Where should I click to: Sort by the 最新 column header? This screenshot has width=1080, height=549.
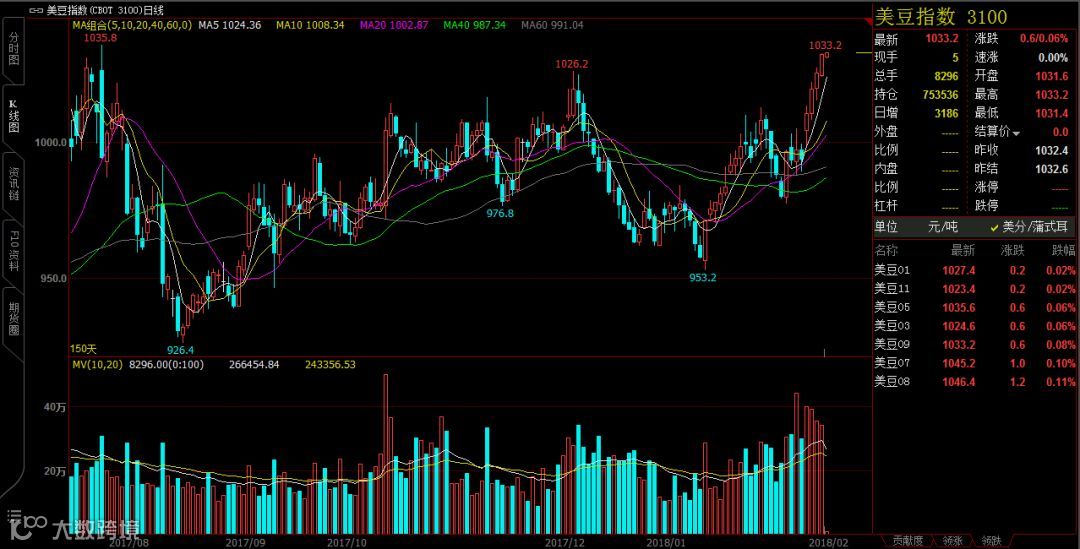(963, 251)
